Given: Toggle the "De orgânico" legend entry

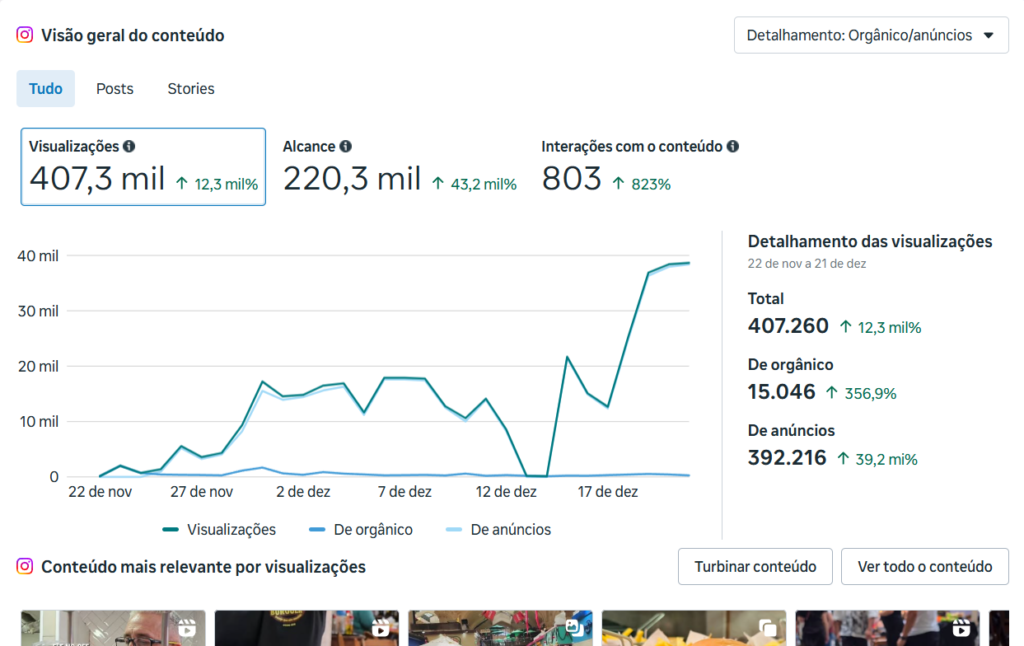Looking at the screenshot, I should (x=361, y=530).
